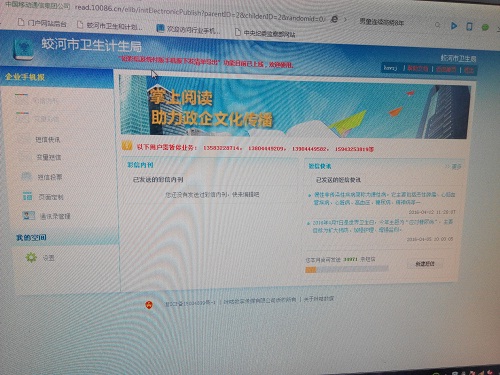Screen dimensions: 500x375
Task: Open the green gear 设置 icon
Action: (x=31, y=257)
